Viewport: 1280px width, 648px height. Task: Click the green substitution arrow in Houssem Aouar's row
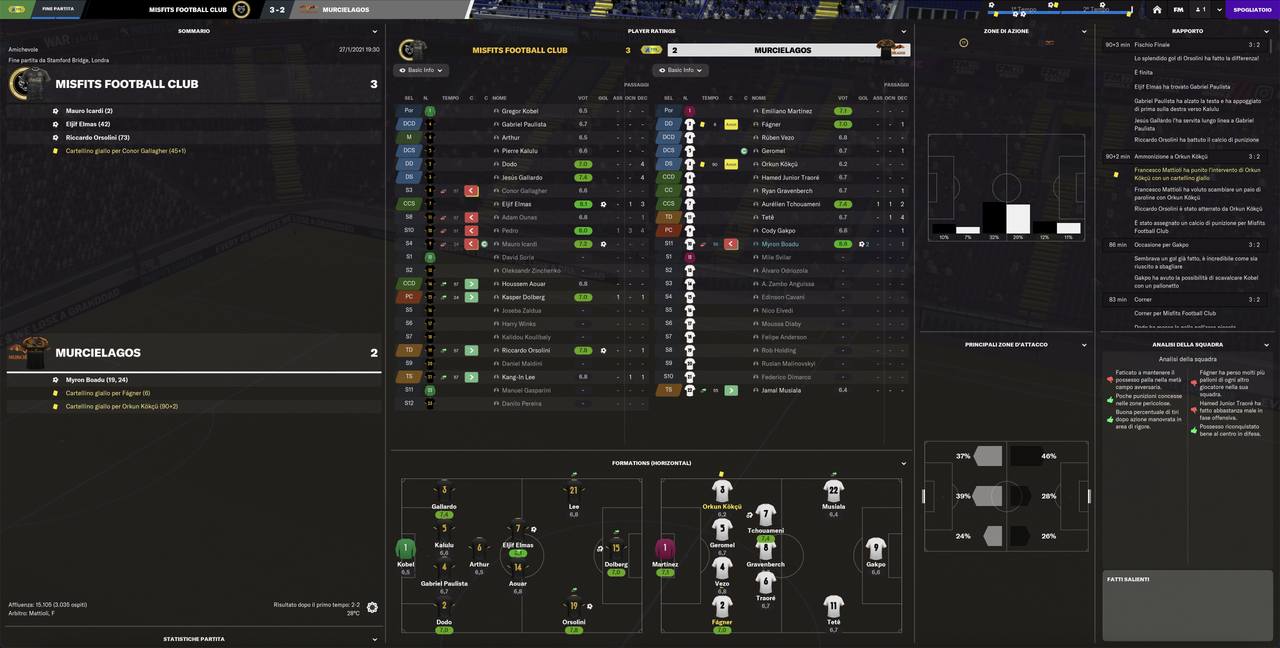471,284
